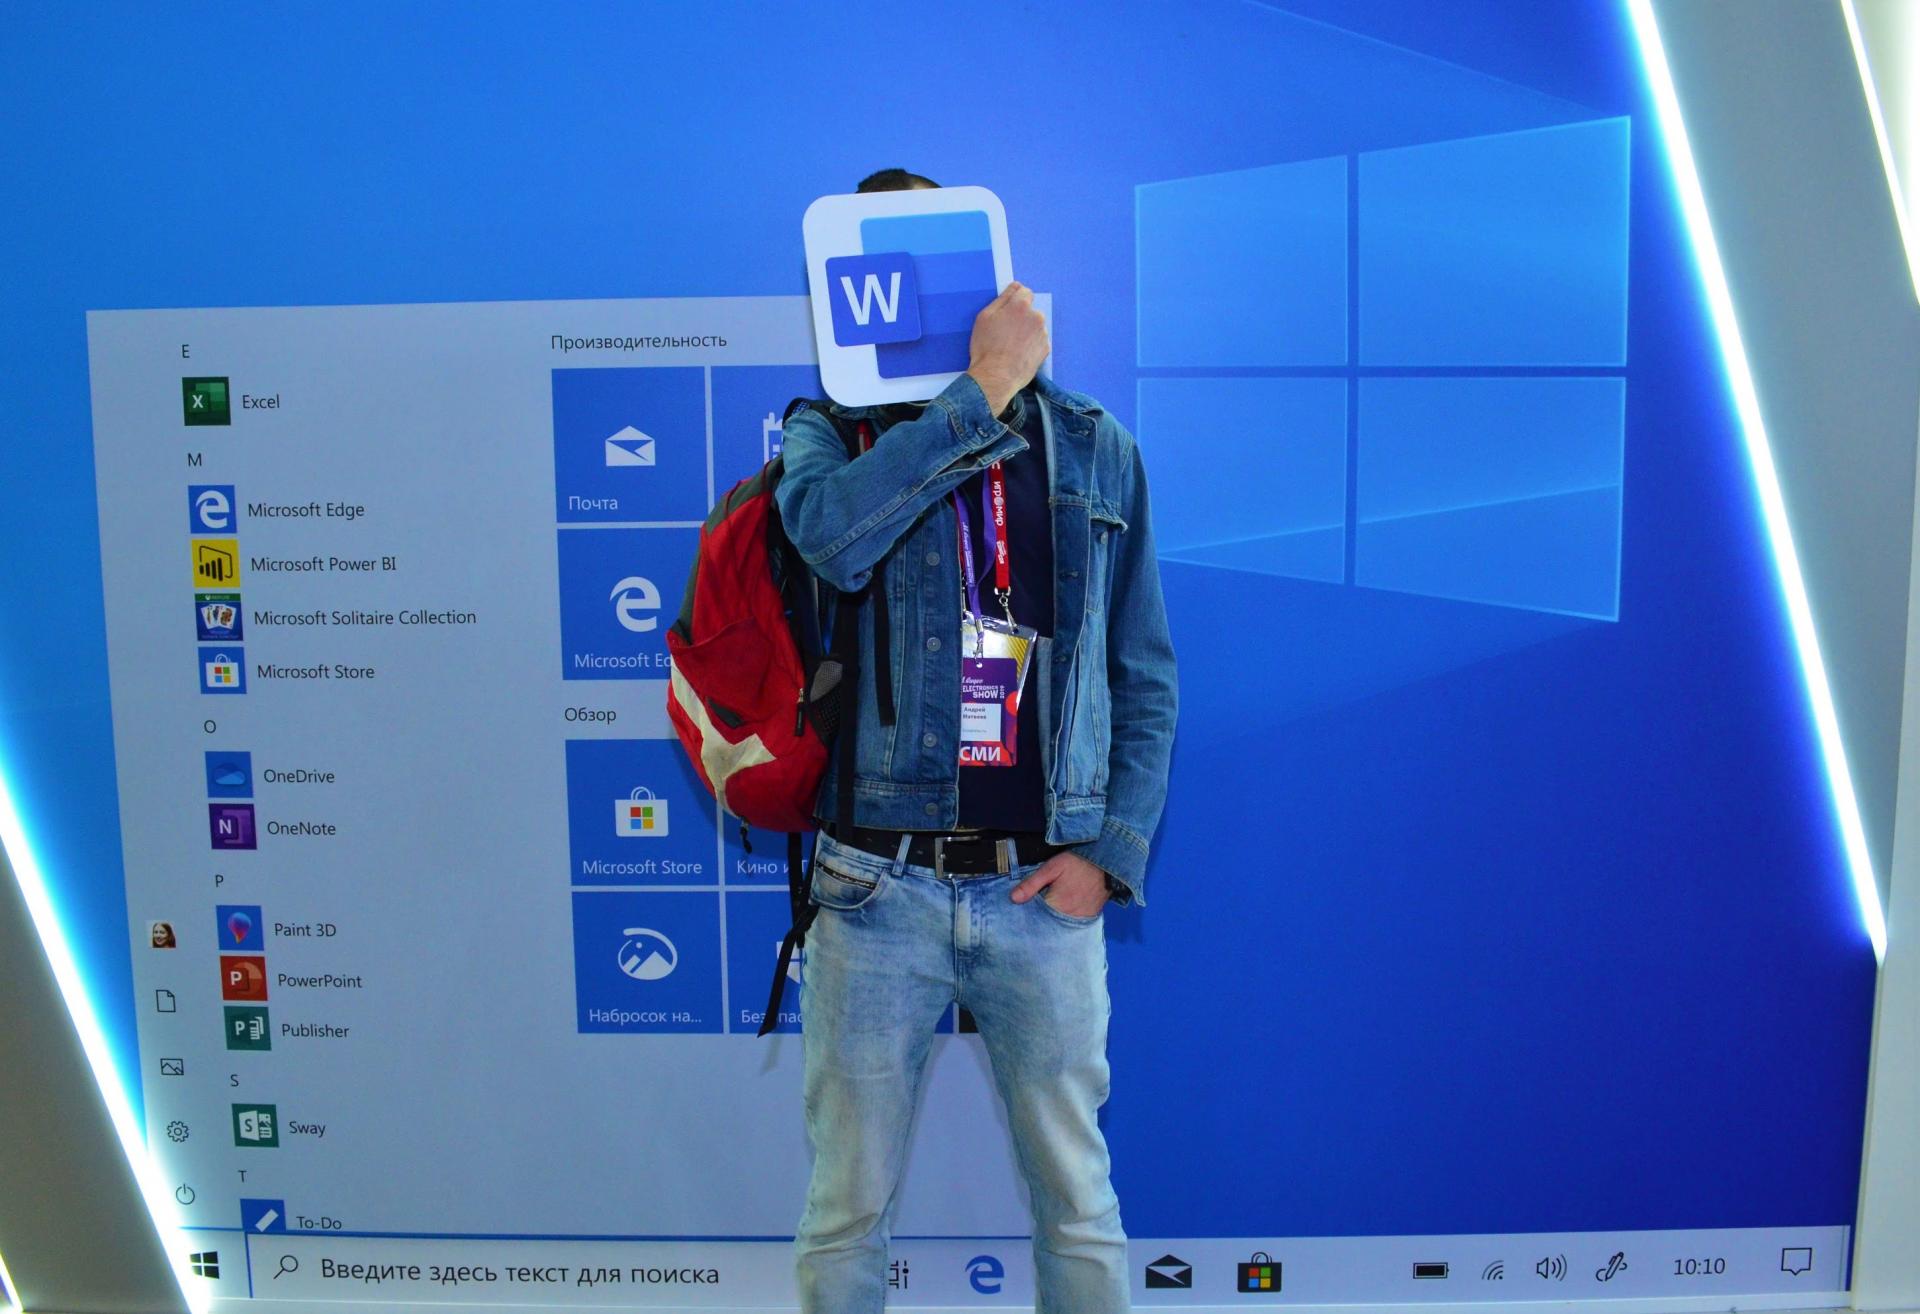Open OneDrive from the app list

point(270,775)
